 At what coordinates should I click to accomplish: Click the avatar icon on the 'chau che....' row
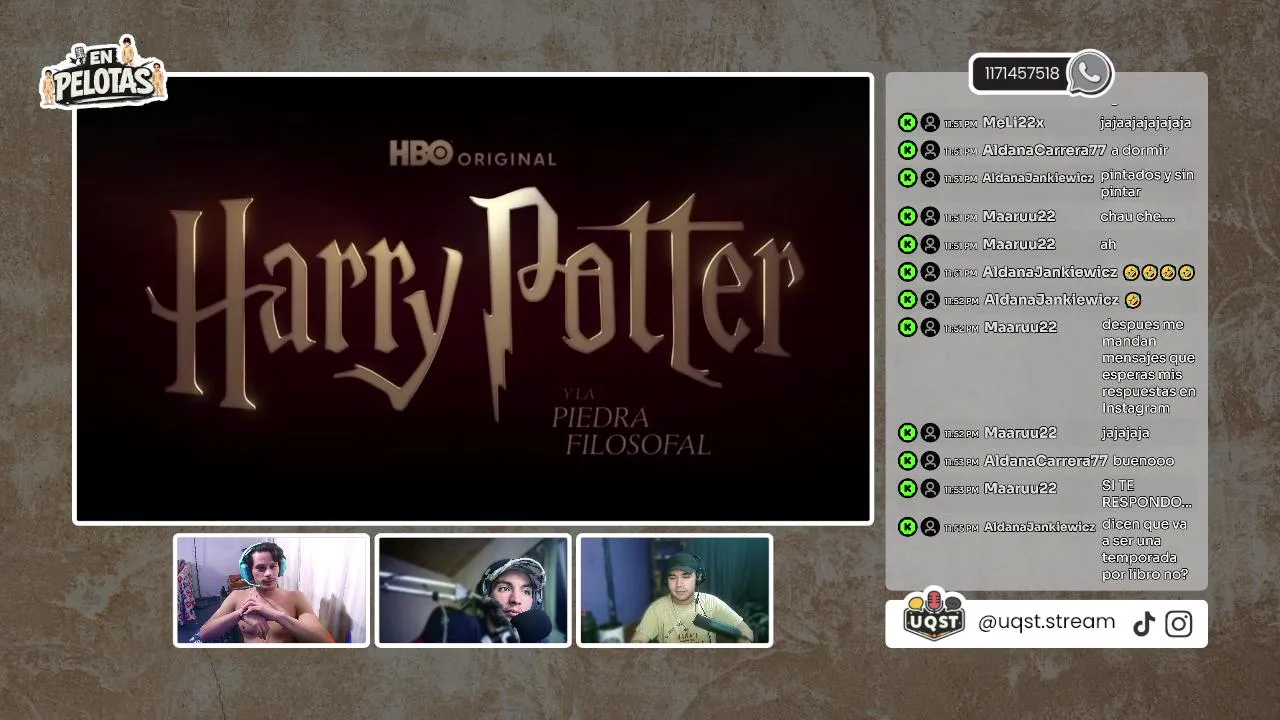930,216
